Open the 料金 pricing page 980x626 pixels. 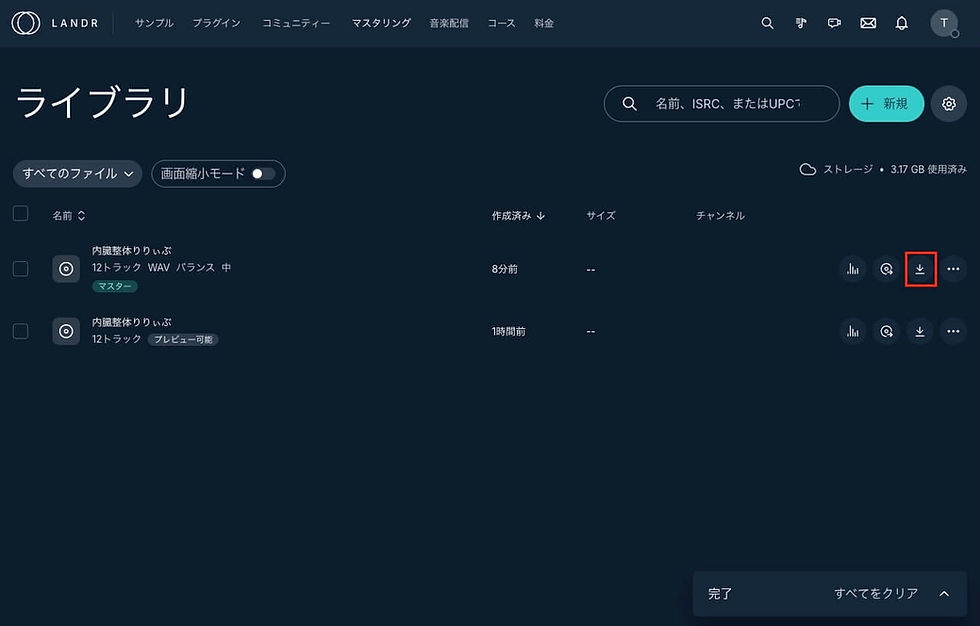544,23
